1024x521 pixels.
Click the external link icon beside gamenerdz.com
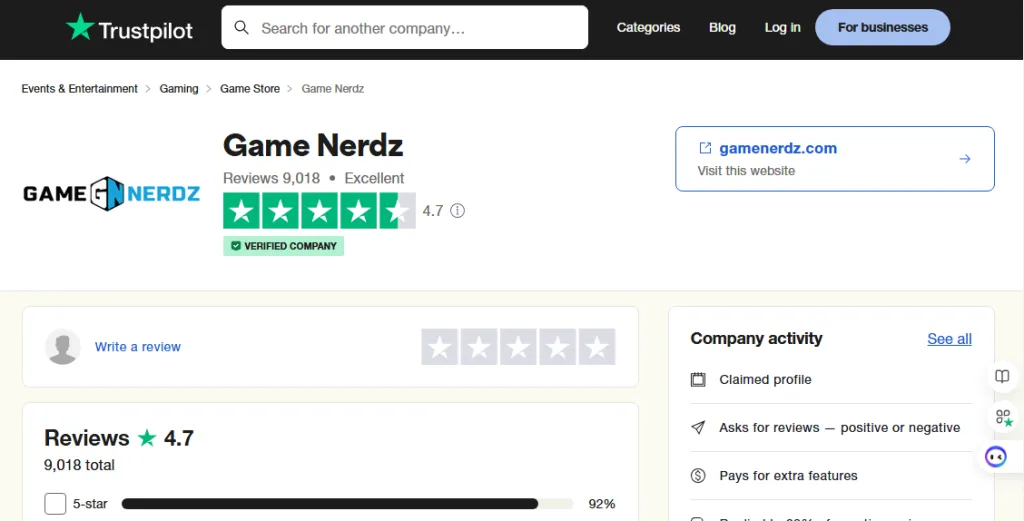[x=705, y=148]
